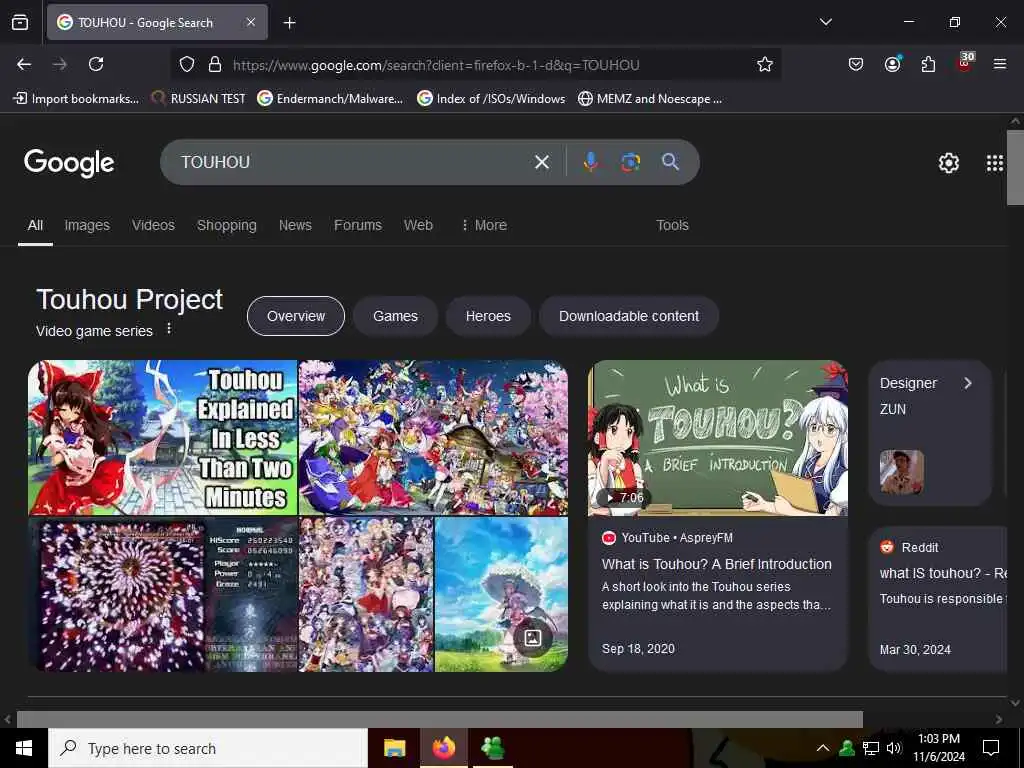Expand the More search filters
The width and height of the screenshot is (1024, 768).
coord(484,225)
